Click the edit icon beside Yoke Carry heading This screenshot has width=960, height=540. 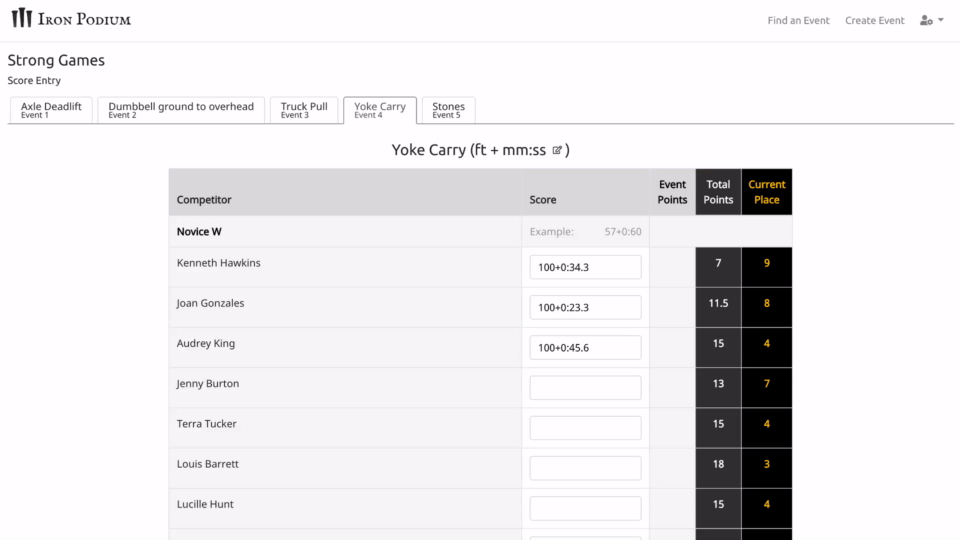click(x=557, y=150)
